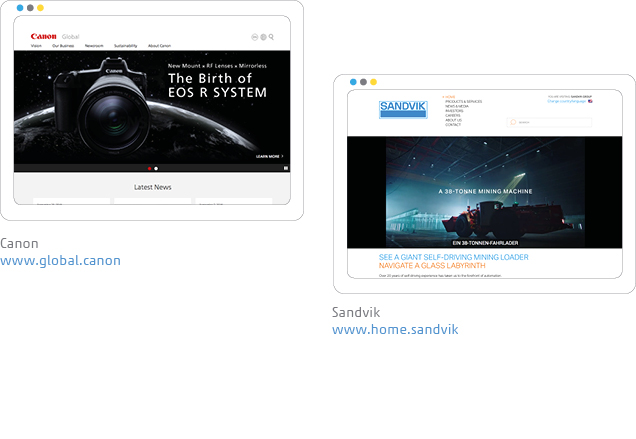Open Our Business menu item

click(63, 46)
